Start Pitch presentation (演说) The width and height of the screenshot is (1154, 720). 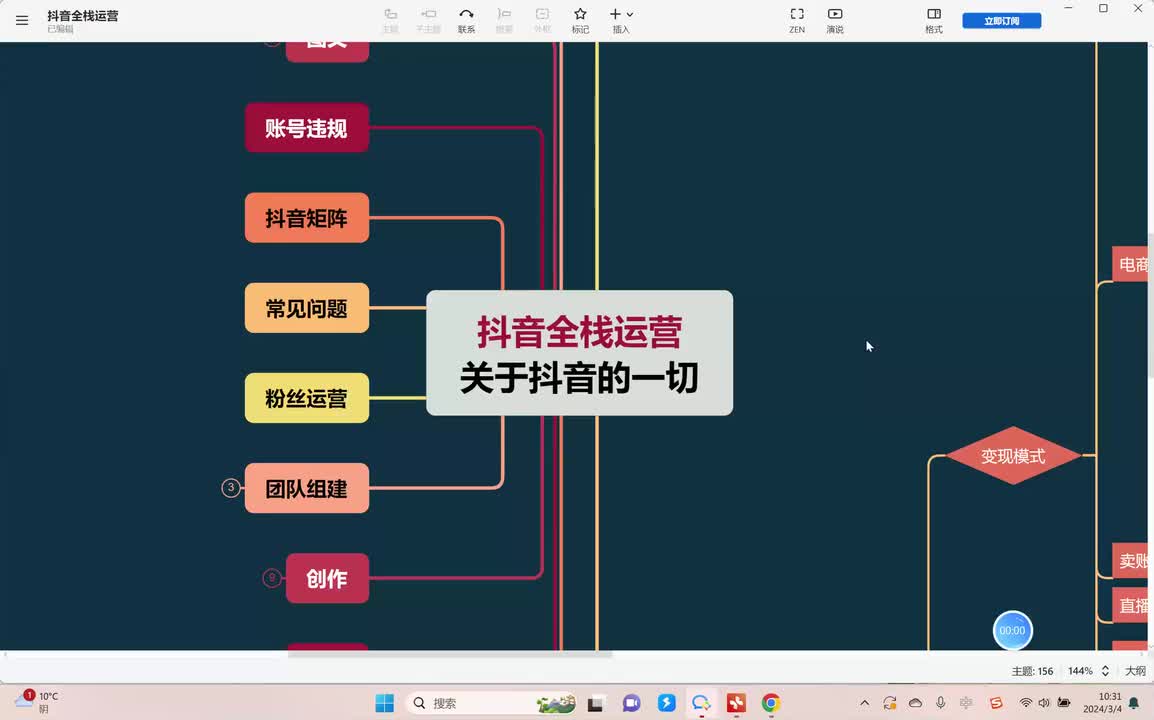pos(835,21)
